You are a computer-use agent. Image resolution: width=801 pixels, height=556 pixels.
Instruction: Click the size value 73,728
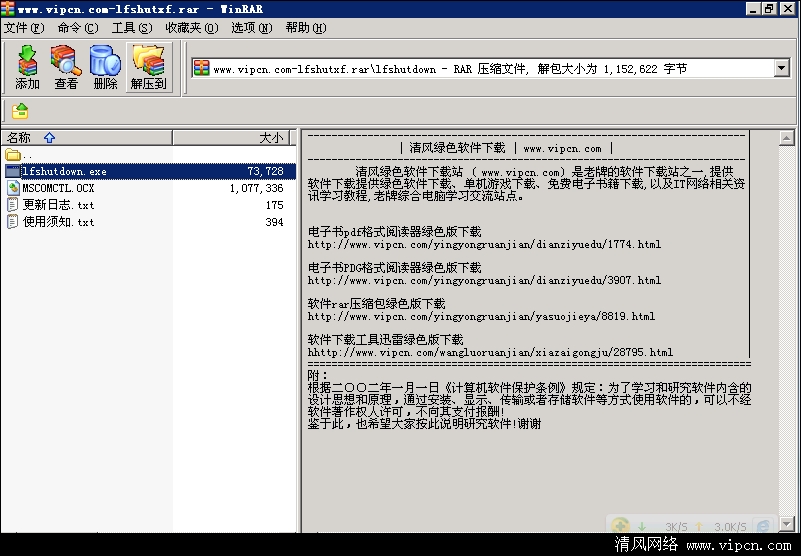coord(266,171)
